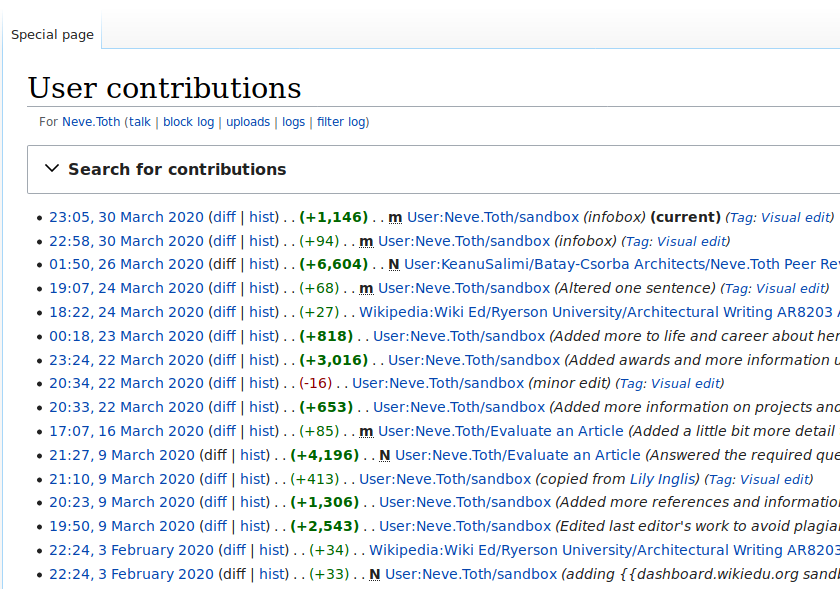This screenshot has height=589, width=840.
Task: Expand the Search for contributions chevron
Action: [x=52, y=169]
